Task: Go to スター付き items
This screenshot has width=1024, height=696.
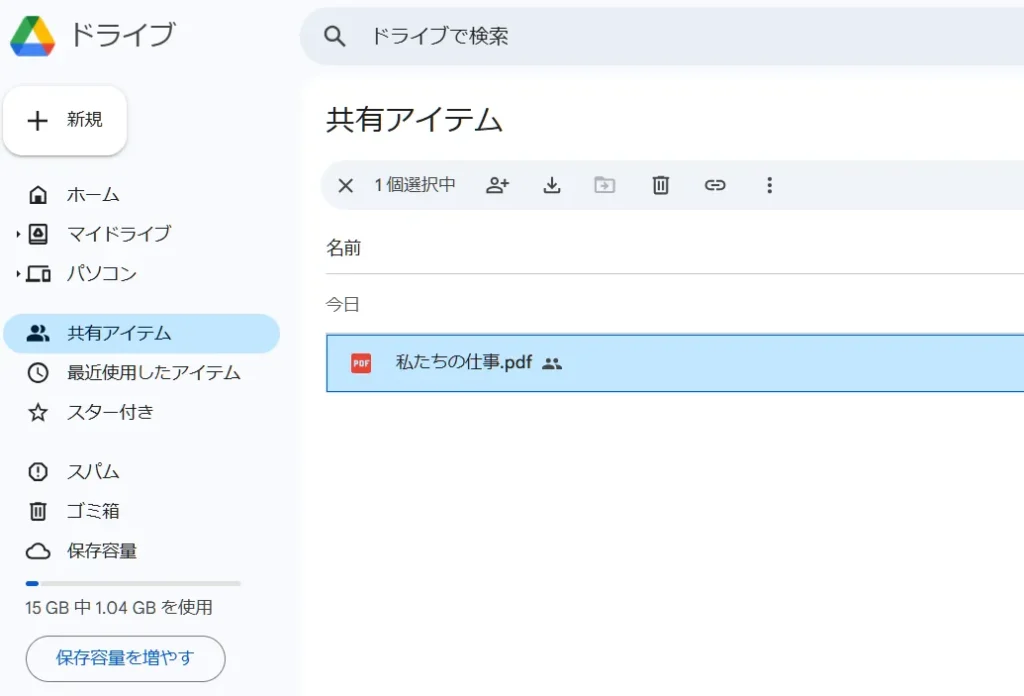Action: click(110, 412)
